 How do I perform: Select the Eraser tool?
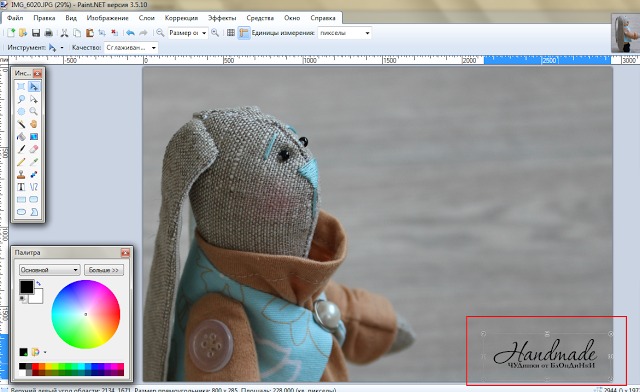pyautogui.click(x=34, y=149)
